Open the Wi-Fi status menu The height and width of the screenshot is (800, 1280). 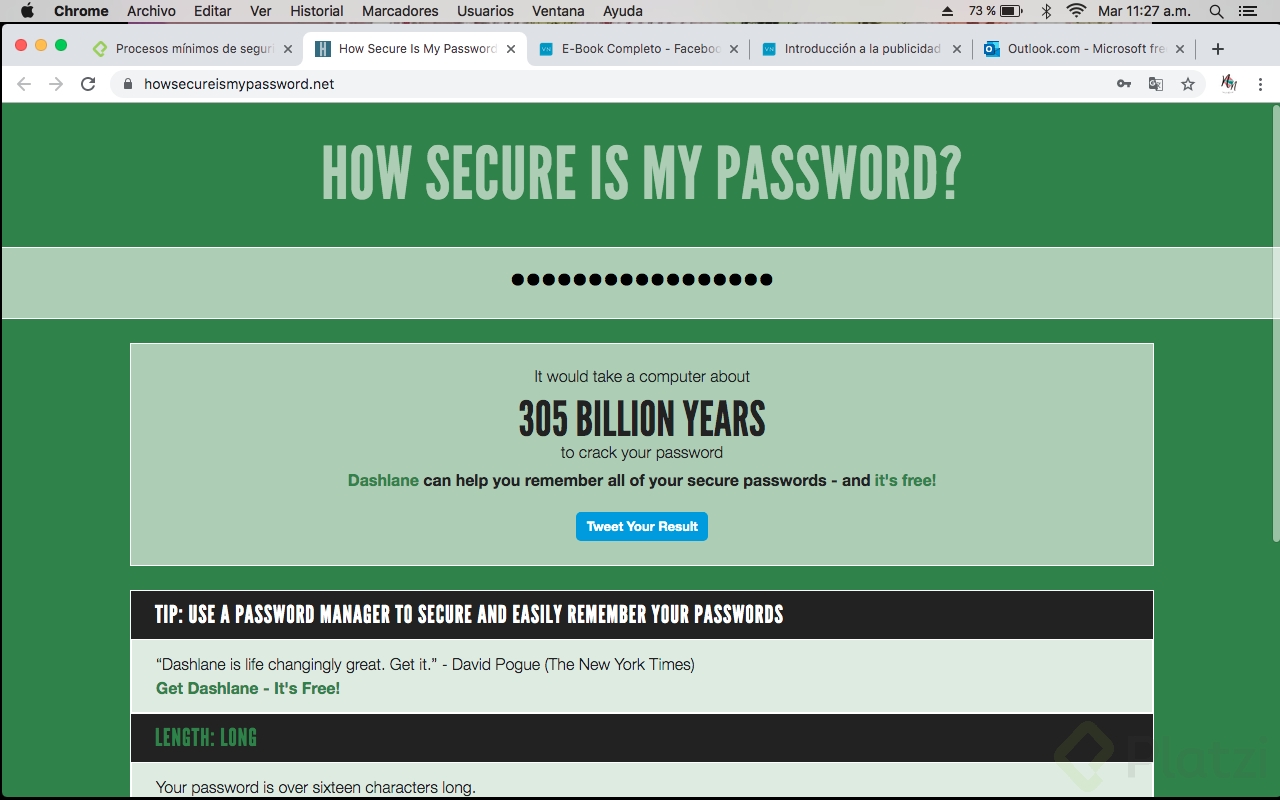pos(1076,11)
